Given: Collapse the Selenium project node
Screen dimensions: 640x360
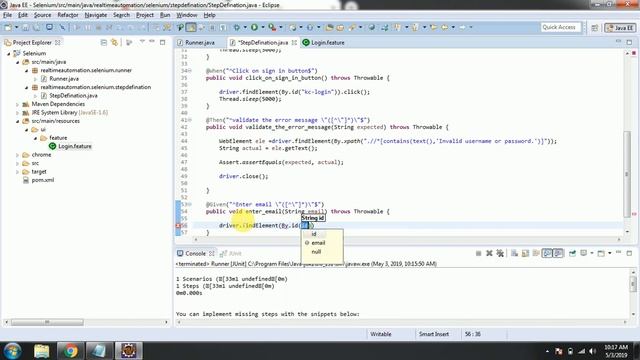Looking at the screenshot, I should 9,53.
